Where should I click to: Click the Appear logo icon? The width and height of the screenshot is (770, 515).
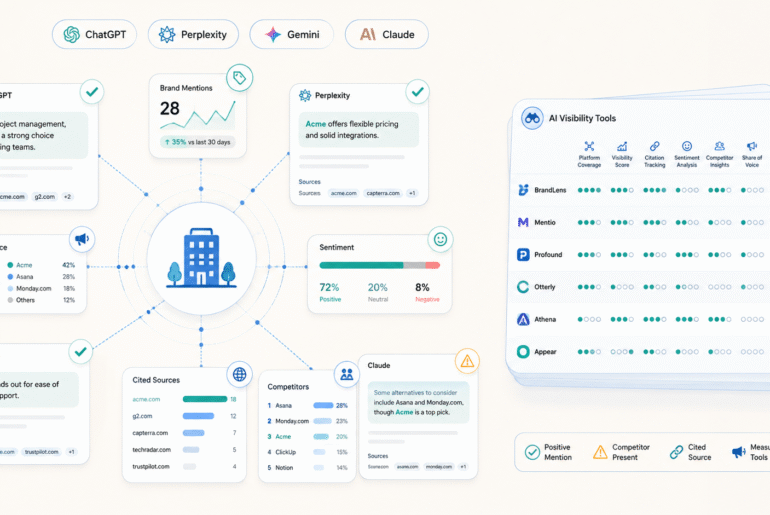[x=523, y=352]
